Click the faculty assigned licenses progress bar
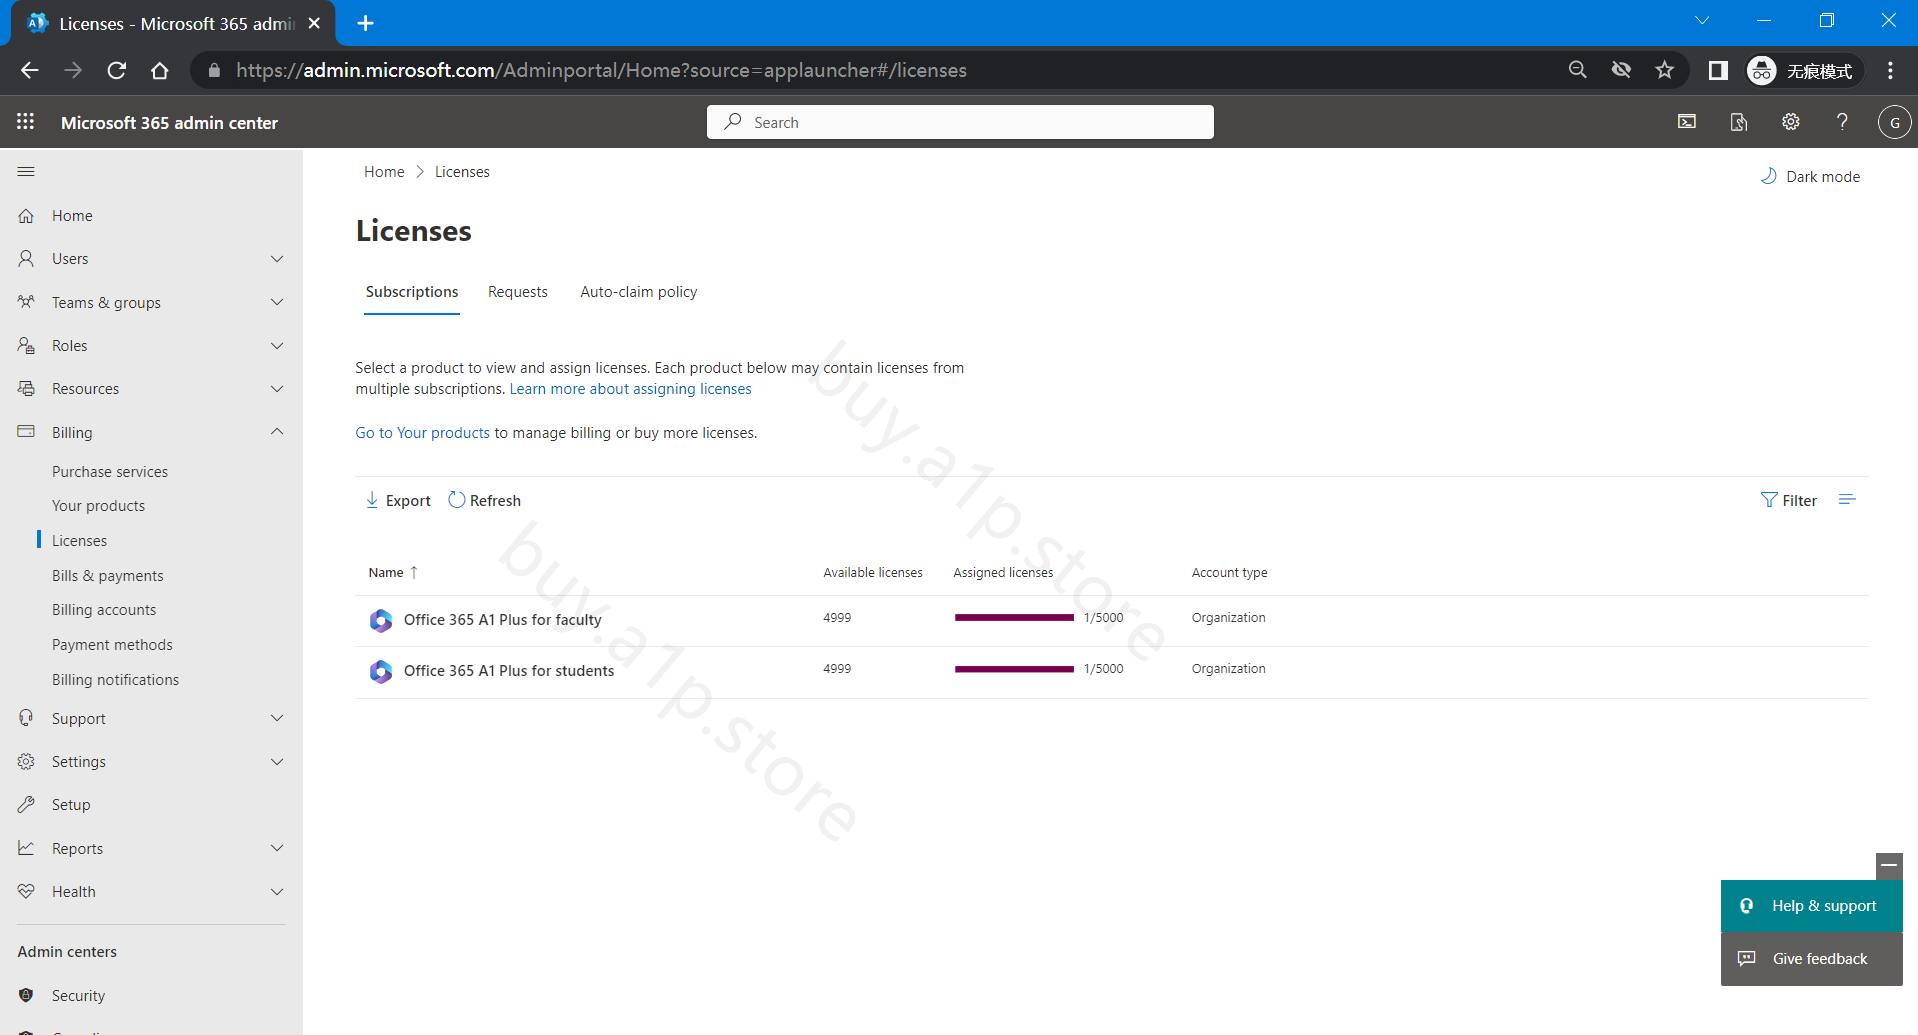This screenshot has width=1918, height=1035. pos(1014,618)
